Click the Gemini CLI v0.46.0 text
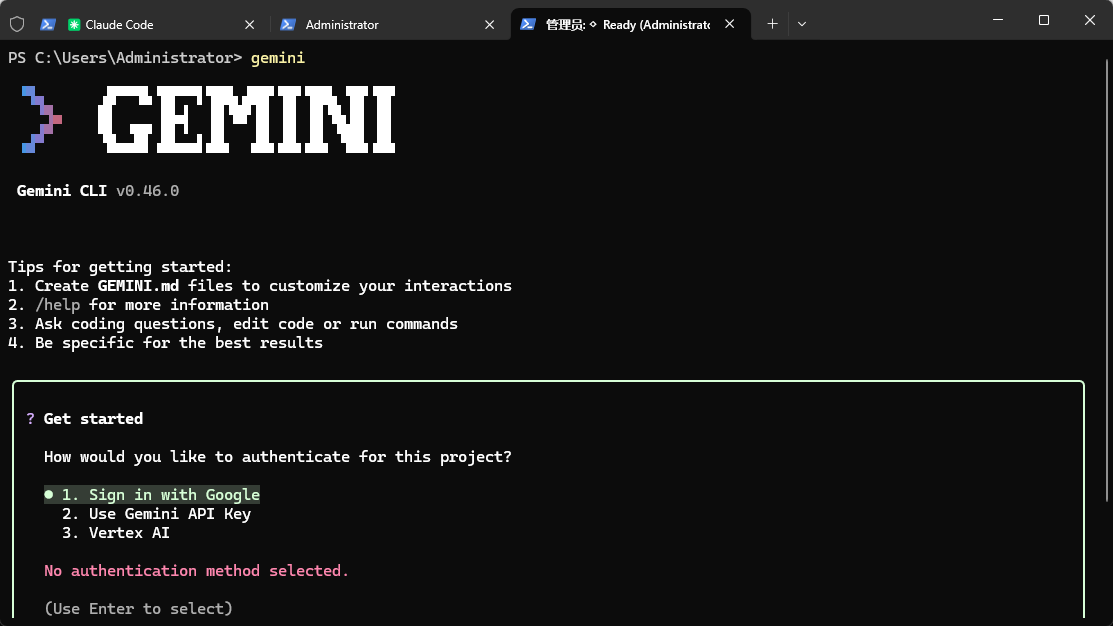1113x626 pixels. click(98, 191)
